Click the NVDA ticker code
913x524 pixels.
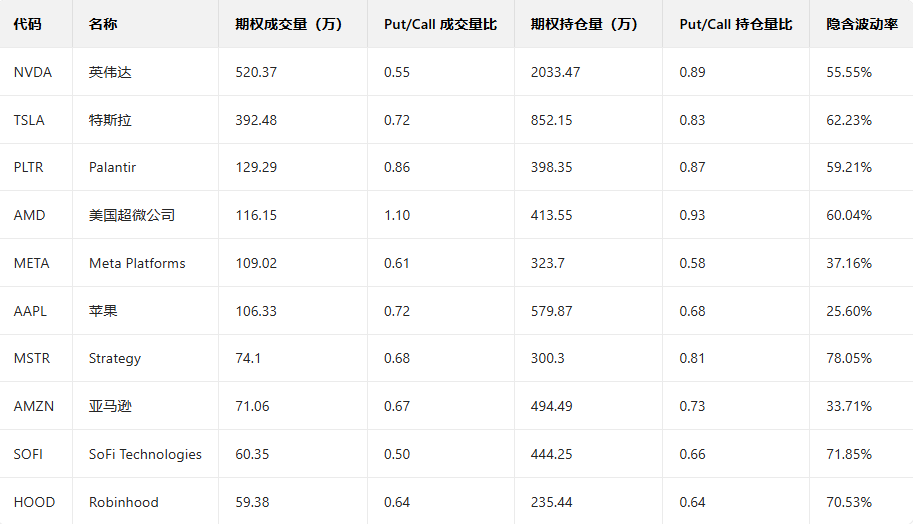click(x=33, y=72)
